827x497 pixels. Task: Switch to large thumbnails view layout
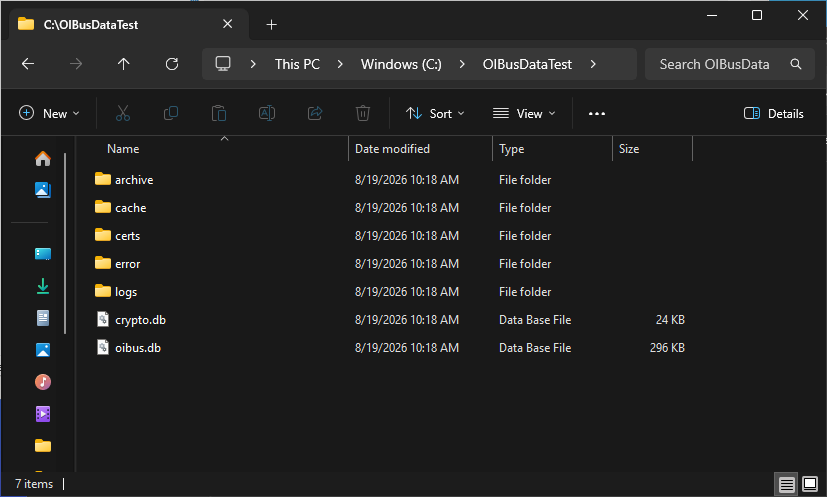click(810, 484)
